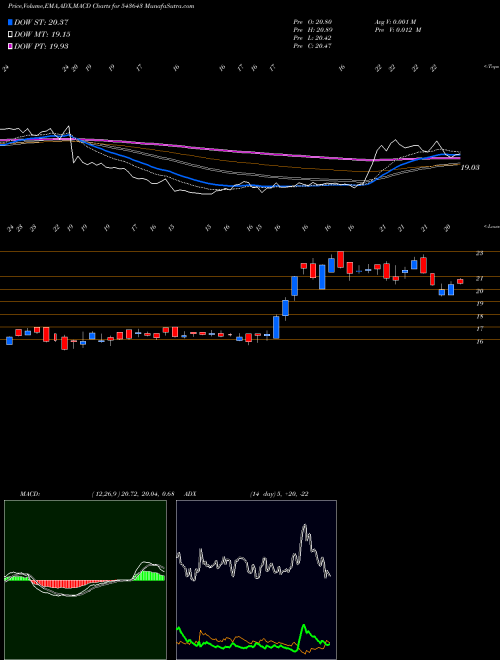Image resolution: width=500 pixels, height=660 pixels.
Task: Select the 'DOW MT: 19.15' label
Action: click(42, 35)
